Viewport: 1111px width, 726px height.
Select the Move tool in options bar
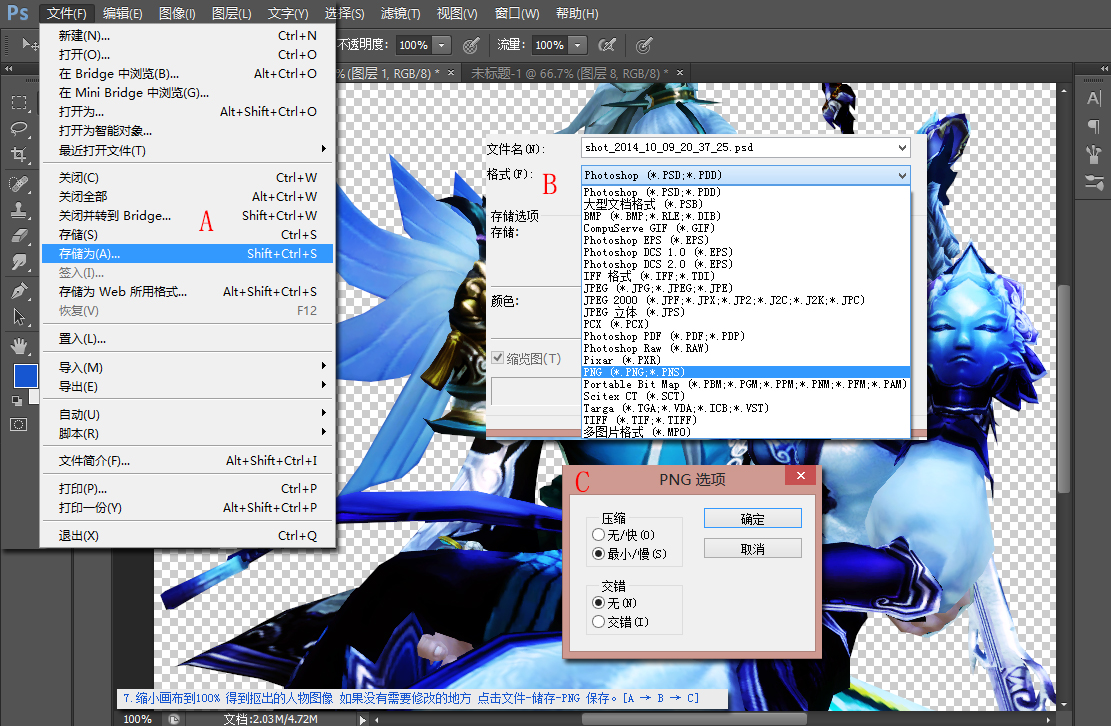point(29,45)
